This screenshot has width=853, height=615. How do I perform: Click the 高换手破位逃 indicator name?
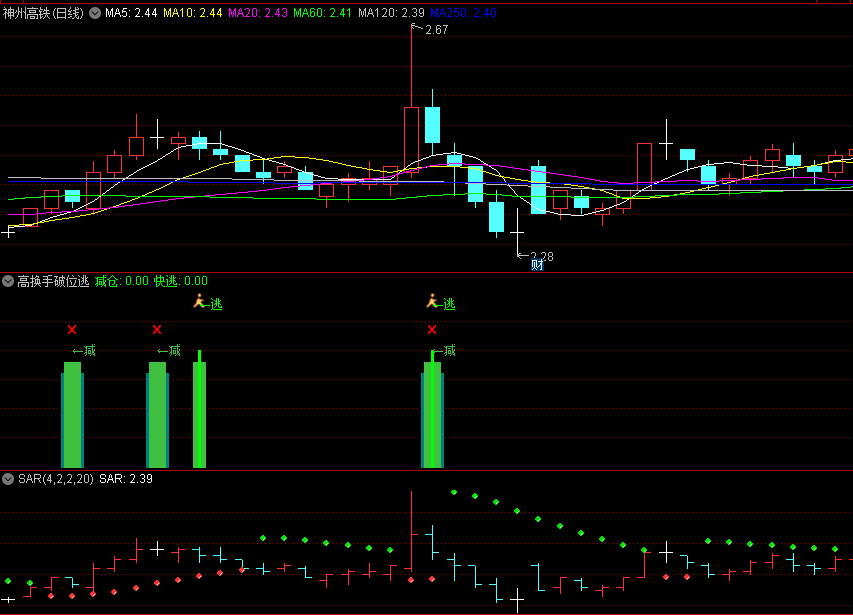coord(53,281)
